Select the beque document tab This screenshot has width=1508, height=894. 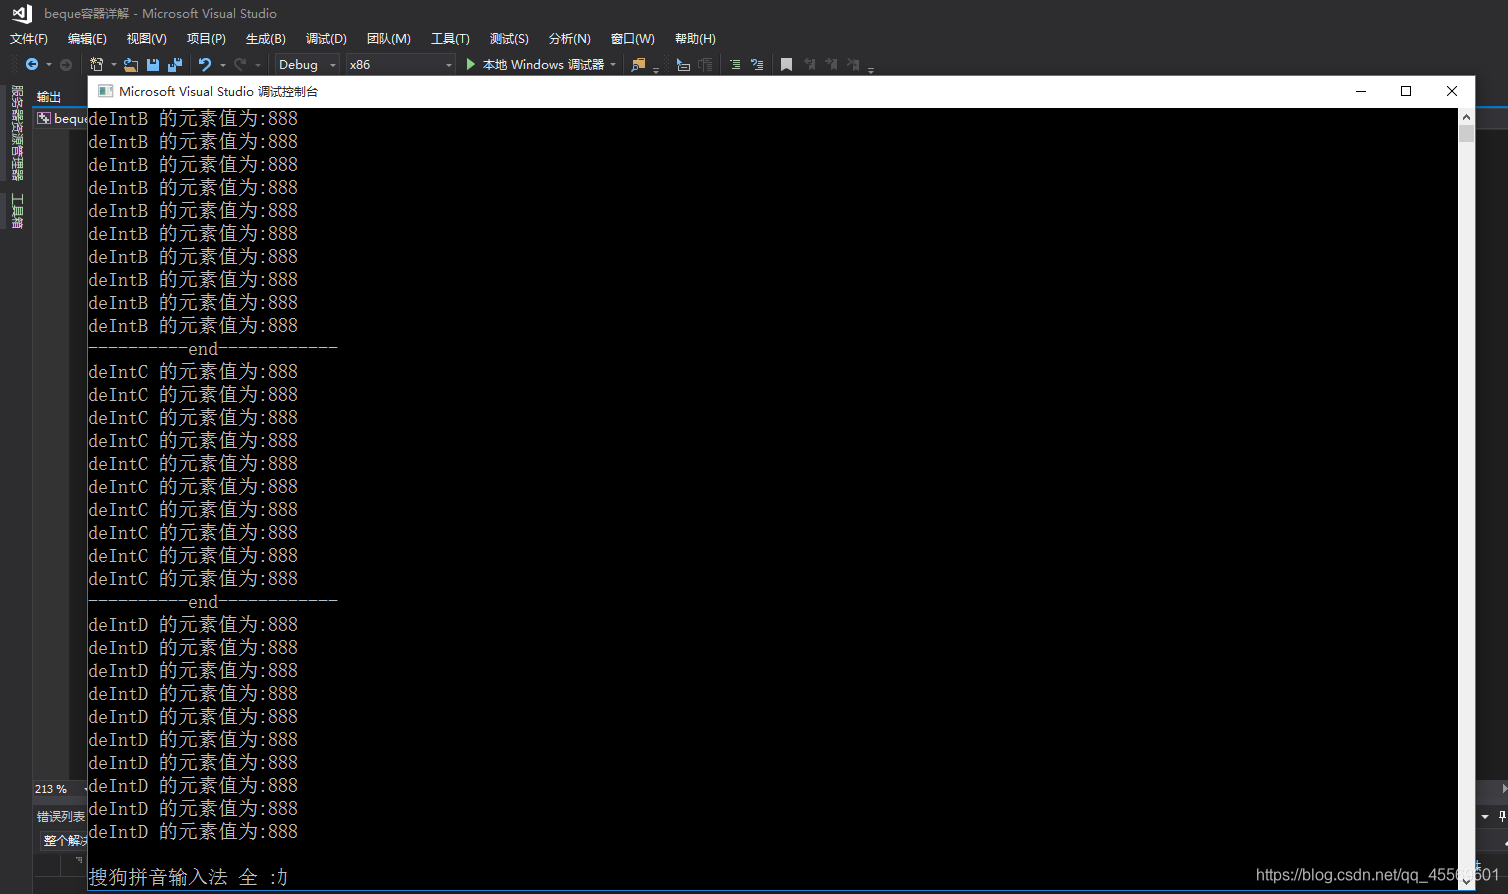click(x=62, y=118)
